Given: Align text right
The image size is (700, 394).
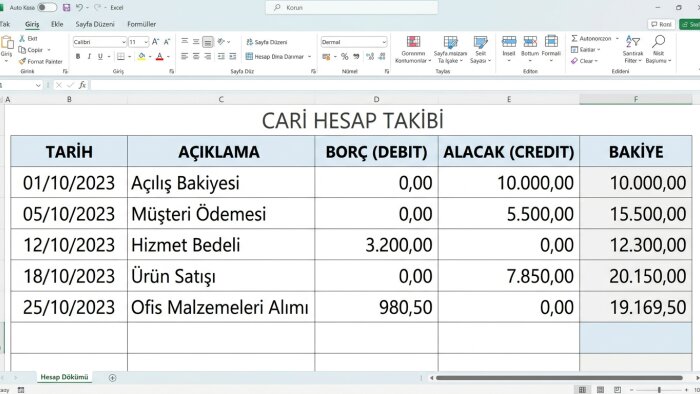Looking at the screenshot, I should pos(208,57).
